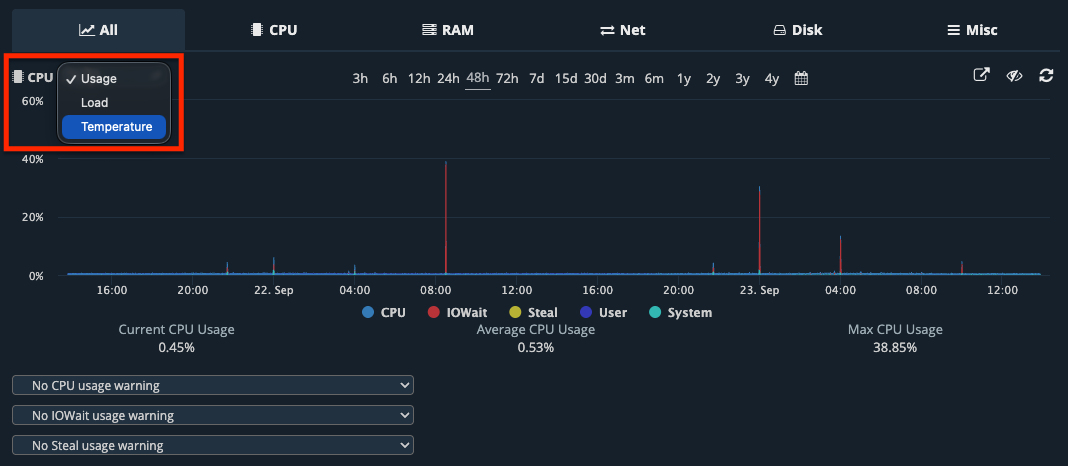
Task: Click the refresh chart icon
Action: point(1046,76)
